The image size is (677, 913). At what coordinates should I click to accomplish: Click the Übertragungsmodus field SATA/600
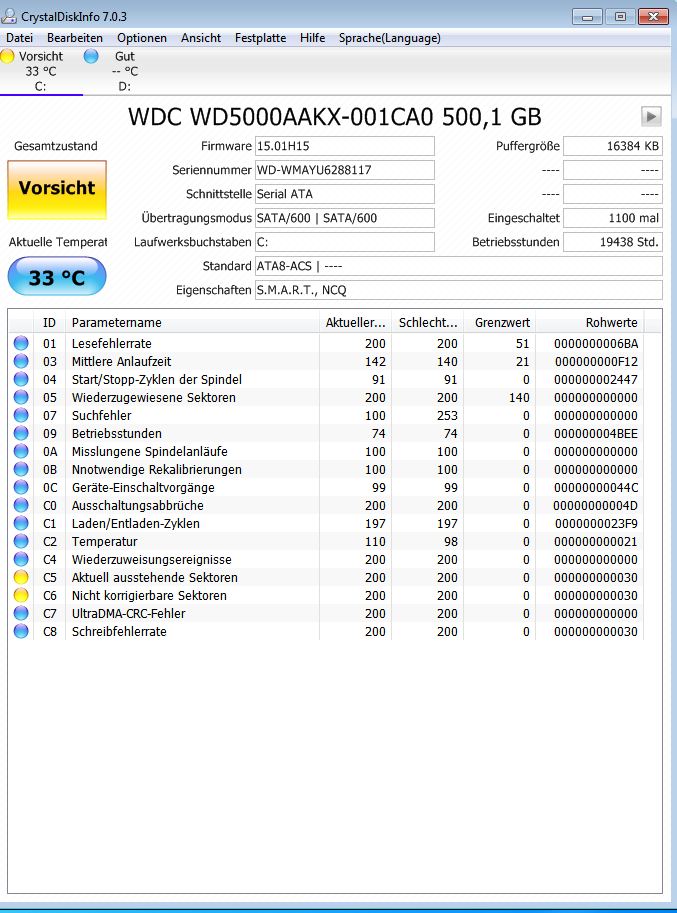click(345, 218)
